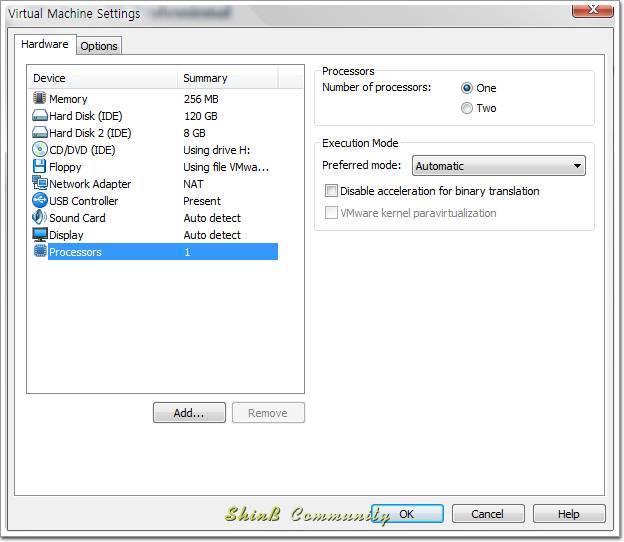The width and height of the screenshot is (624, 542).
Task: Click the Using file VMwa... summary
Action: (226, 167)
